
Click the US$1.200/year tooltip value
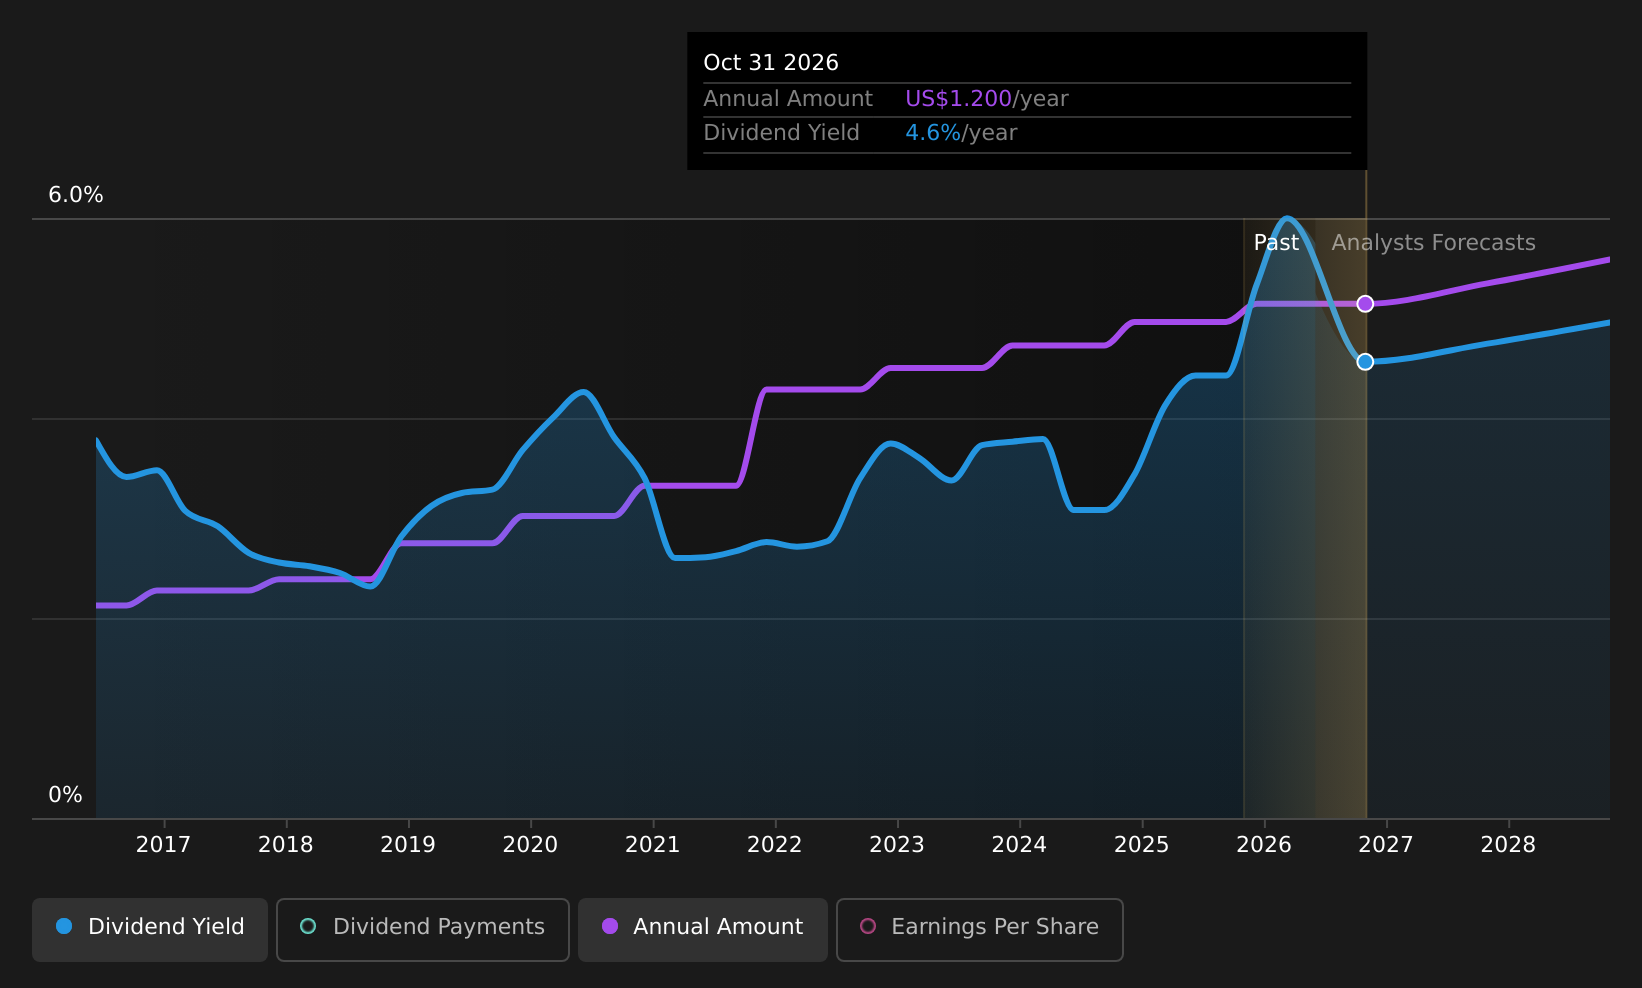[987, 99]
